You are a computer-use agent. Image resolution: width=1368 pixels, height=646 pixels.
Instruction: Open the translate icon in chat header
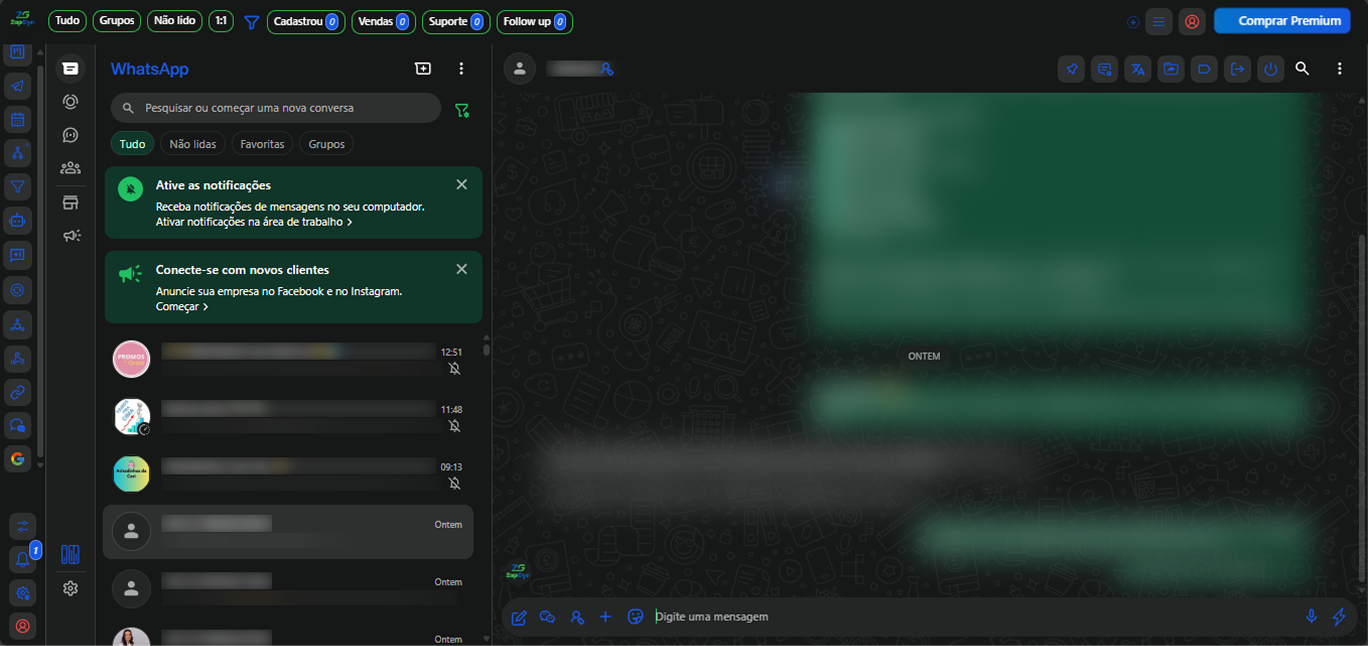1137,69
